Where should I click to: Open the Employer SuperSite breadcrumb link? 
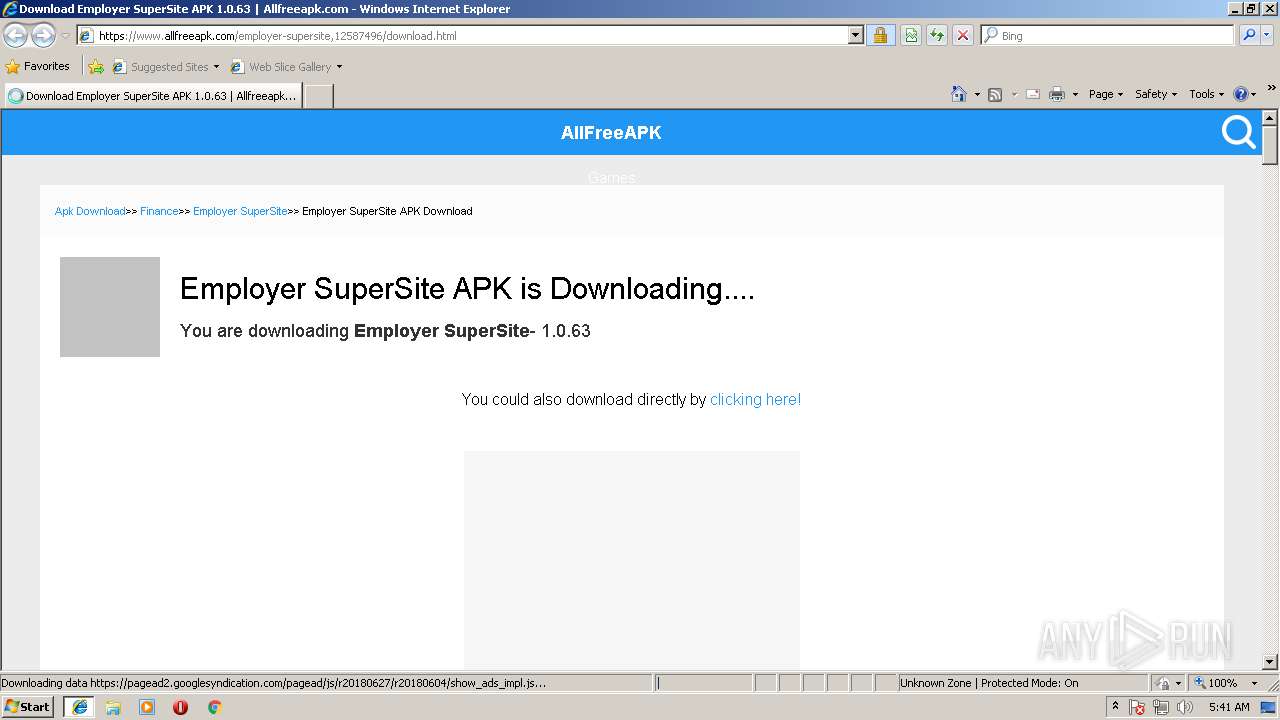coord(240,211)
